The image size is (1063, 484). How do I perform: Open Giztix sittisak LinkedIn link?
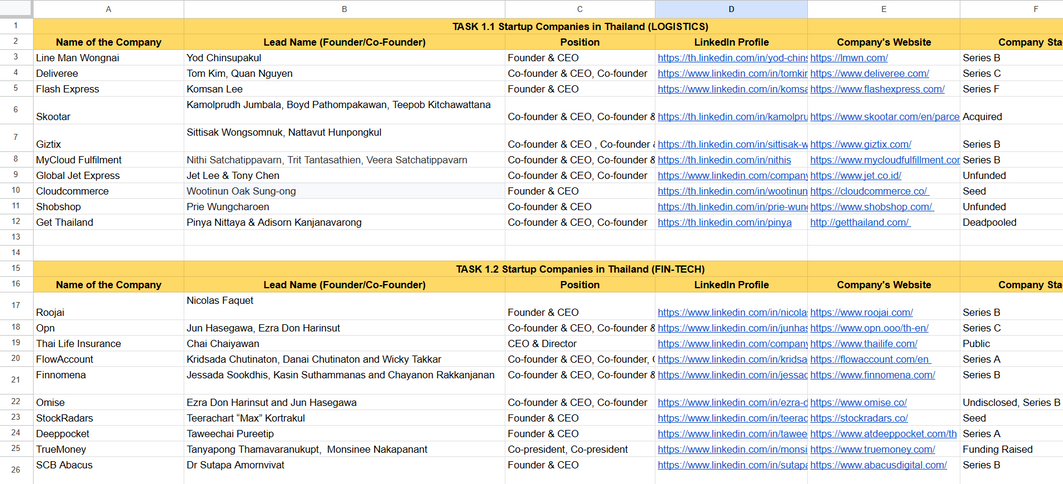pyautogui.click(x=733, y=144)
